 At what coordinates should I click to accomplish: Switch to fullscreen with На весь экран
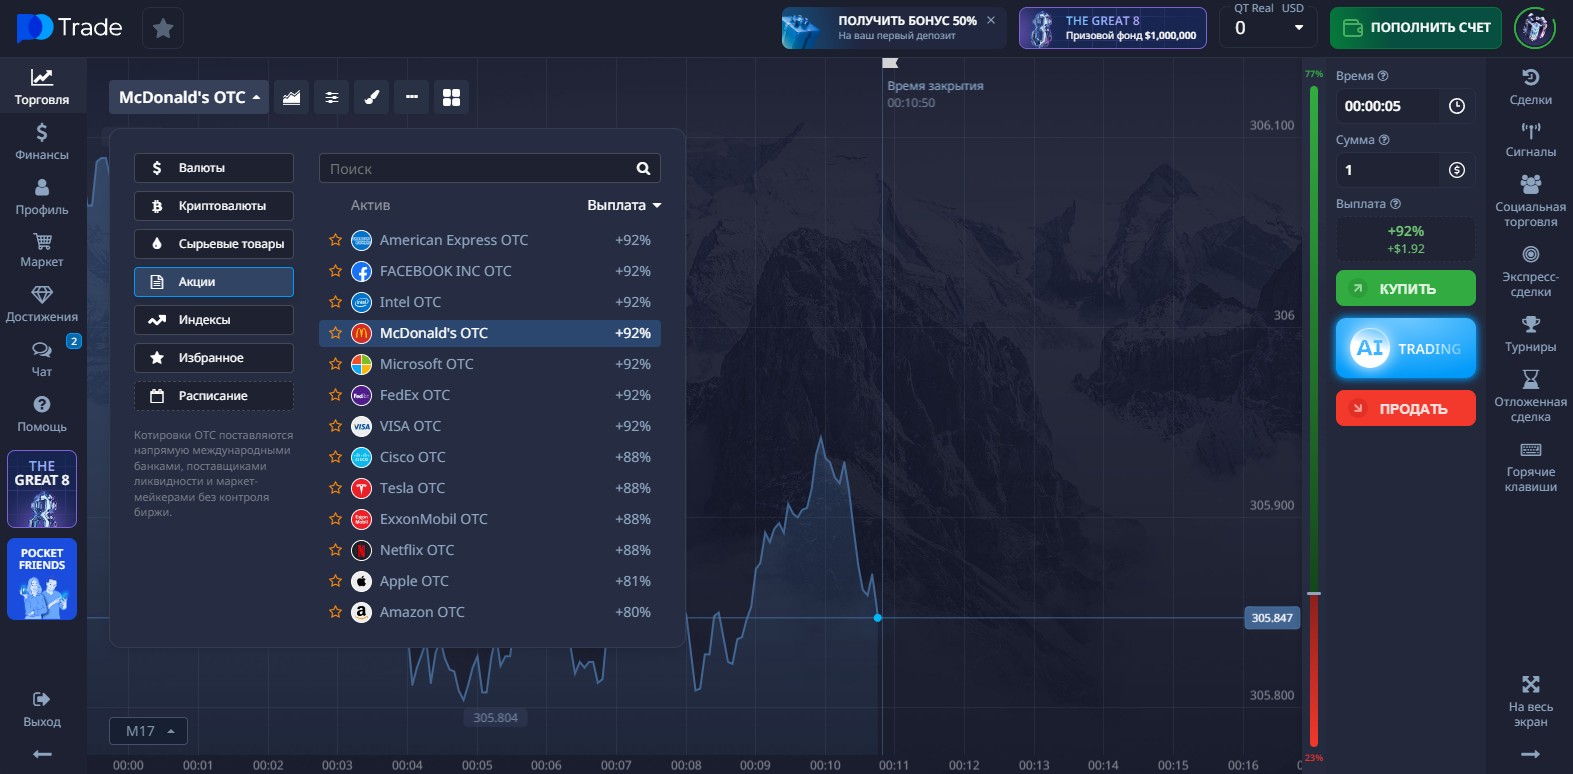(1530, 701)
